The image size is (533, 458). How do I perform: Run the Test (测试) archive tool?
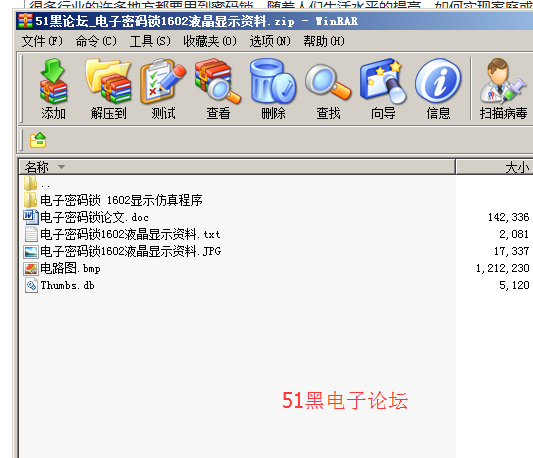coord(163,81)
